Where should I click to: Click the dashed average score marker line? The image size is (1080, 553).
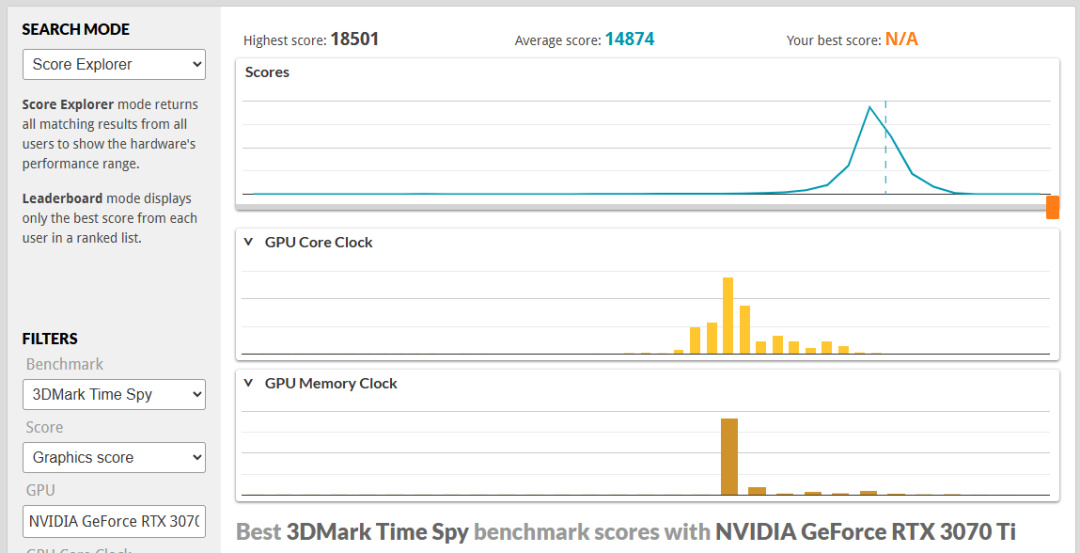point(886,147)
